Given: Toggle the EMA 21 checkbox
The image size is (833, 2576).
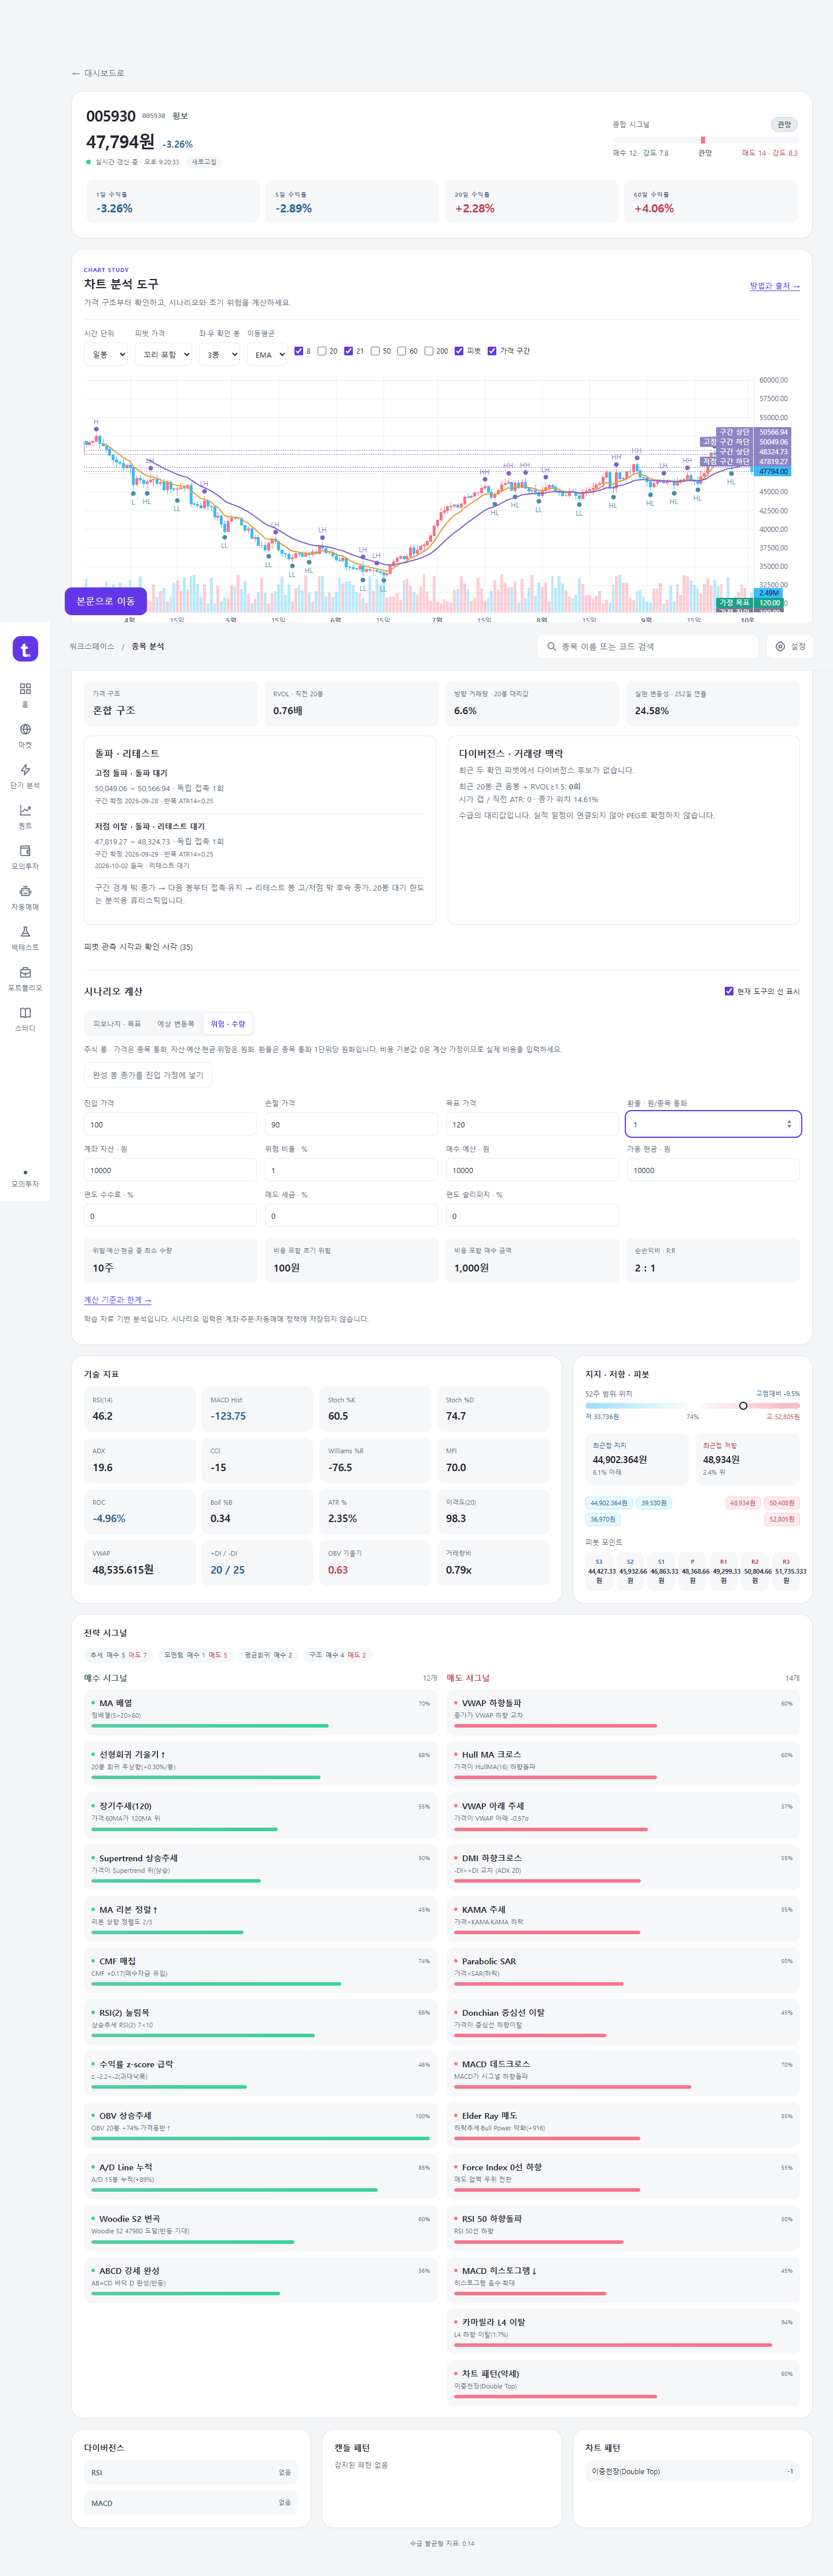Looking at the screenshot, I should point(349,351).
